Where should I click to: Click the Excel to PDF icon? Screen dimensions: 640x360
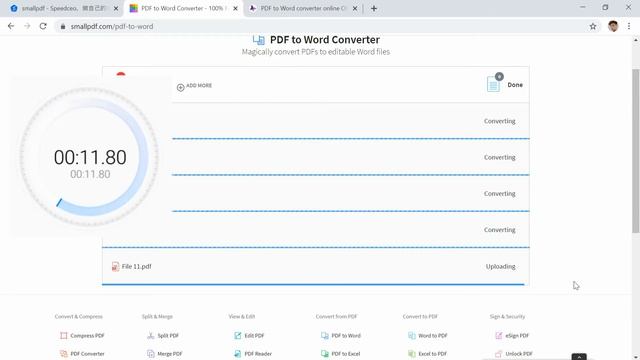click(x=411, y=353)
